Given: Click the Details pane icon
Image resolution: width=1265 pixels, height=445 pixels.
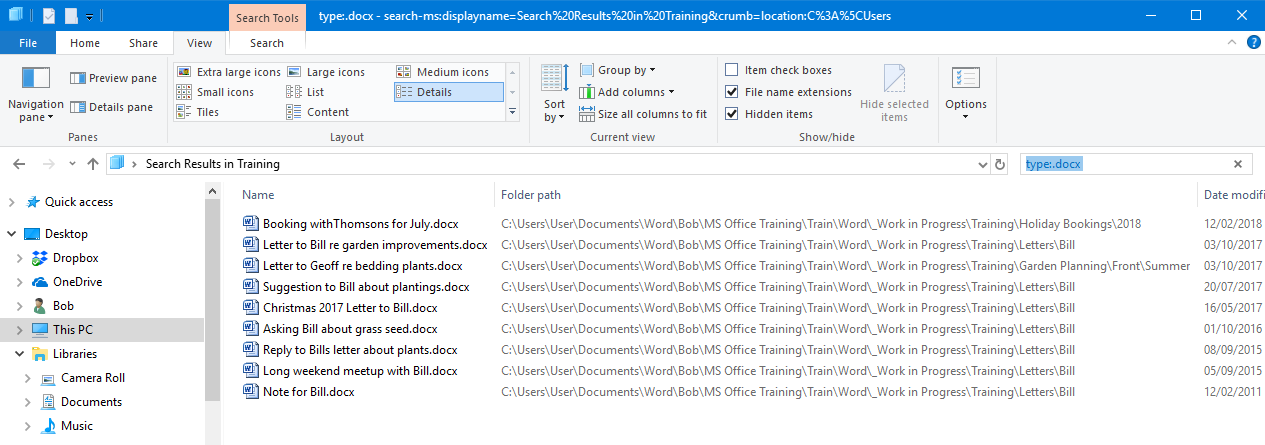Looking at the screenshot, I should click(x=78, y=107).
